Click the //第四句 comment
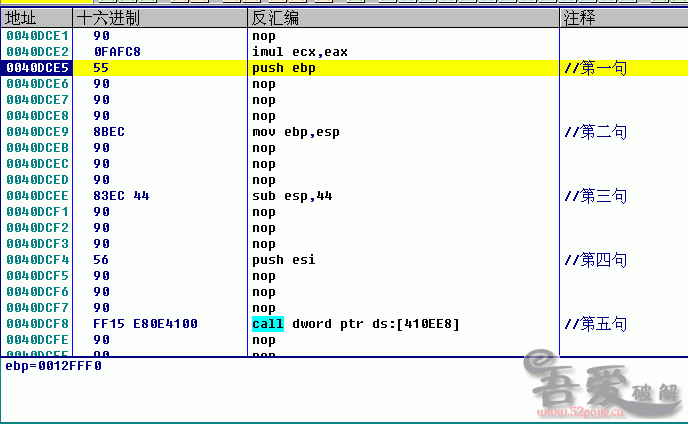 pos(595,259)
